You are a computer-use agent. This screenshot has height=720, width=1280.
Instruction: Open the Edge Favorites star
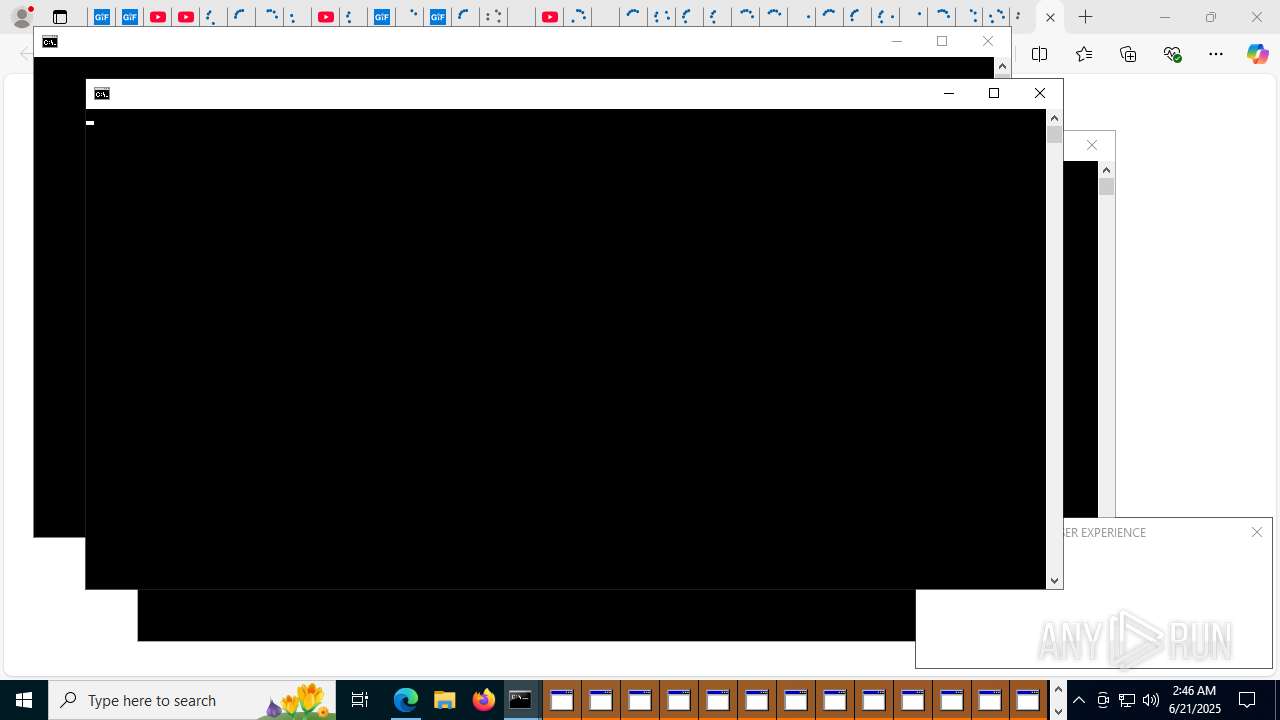tap(1083, 54)
